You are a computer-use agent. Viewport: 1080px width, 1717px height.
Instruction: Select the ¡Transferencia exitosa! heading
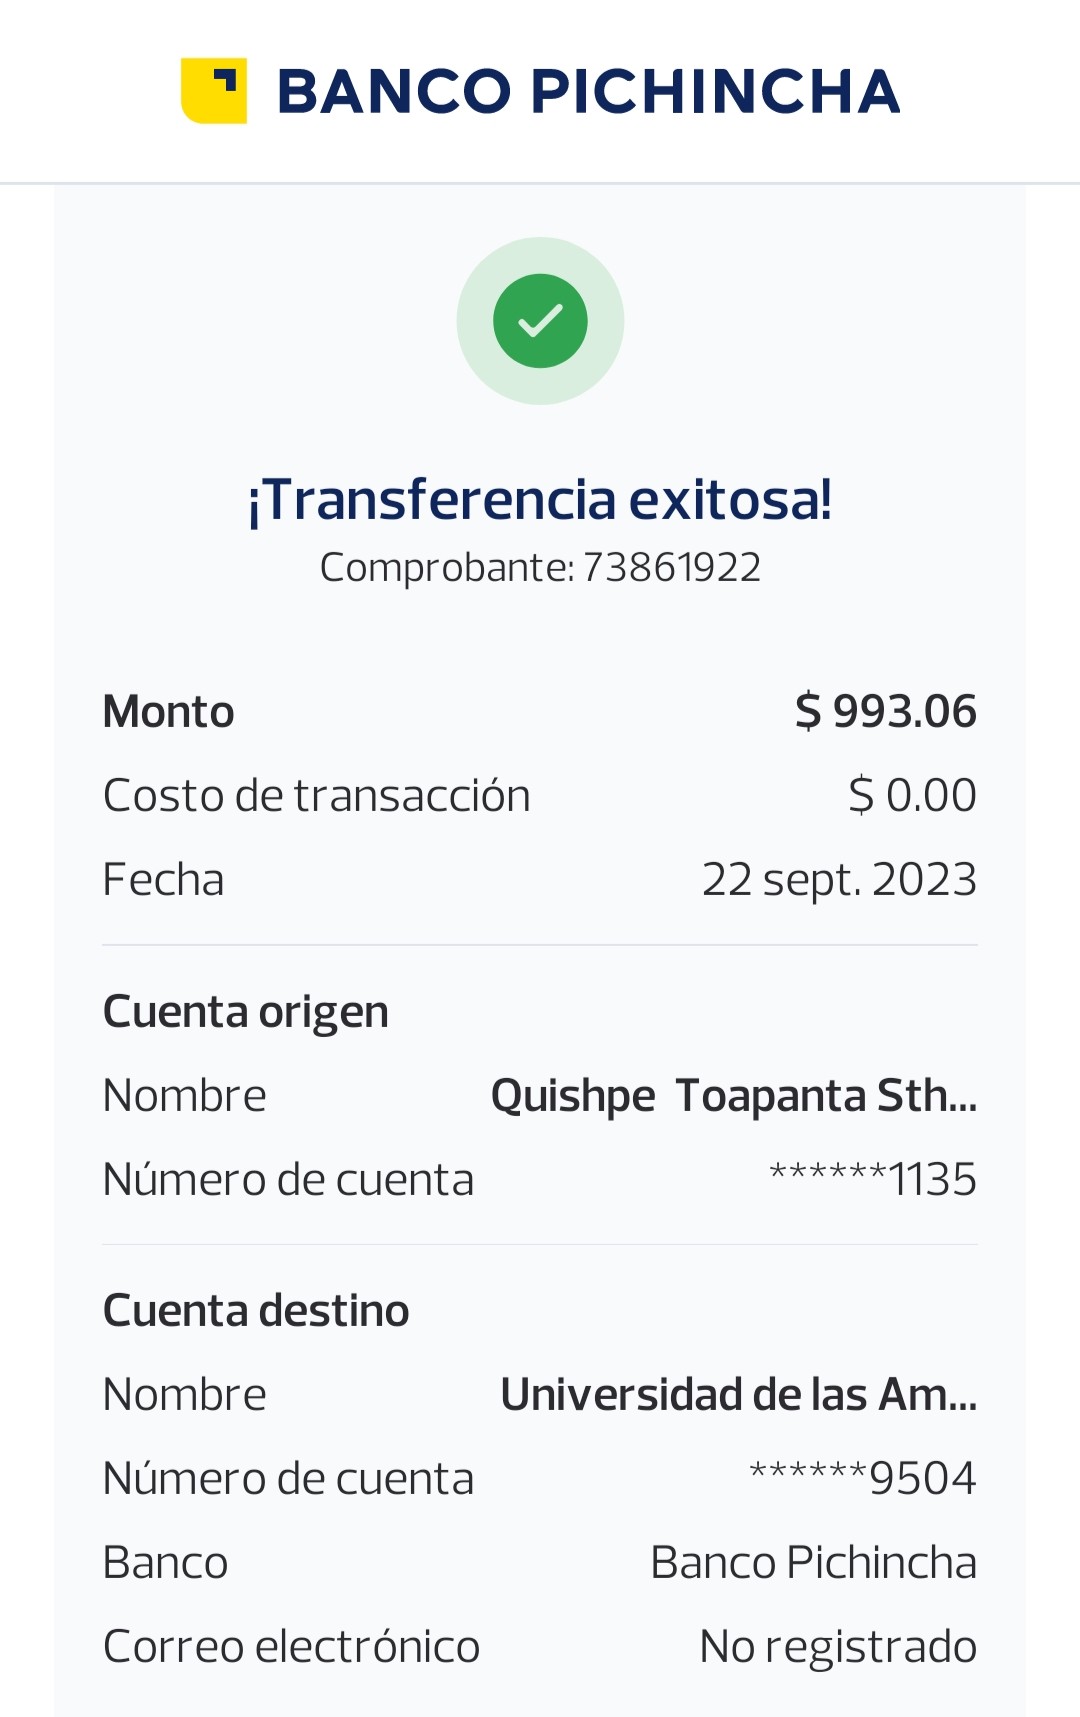(x=540, y=500)
